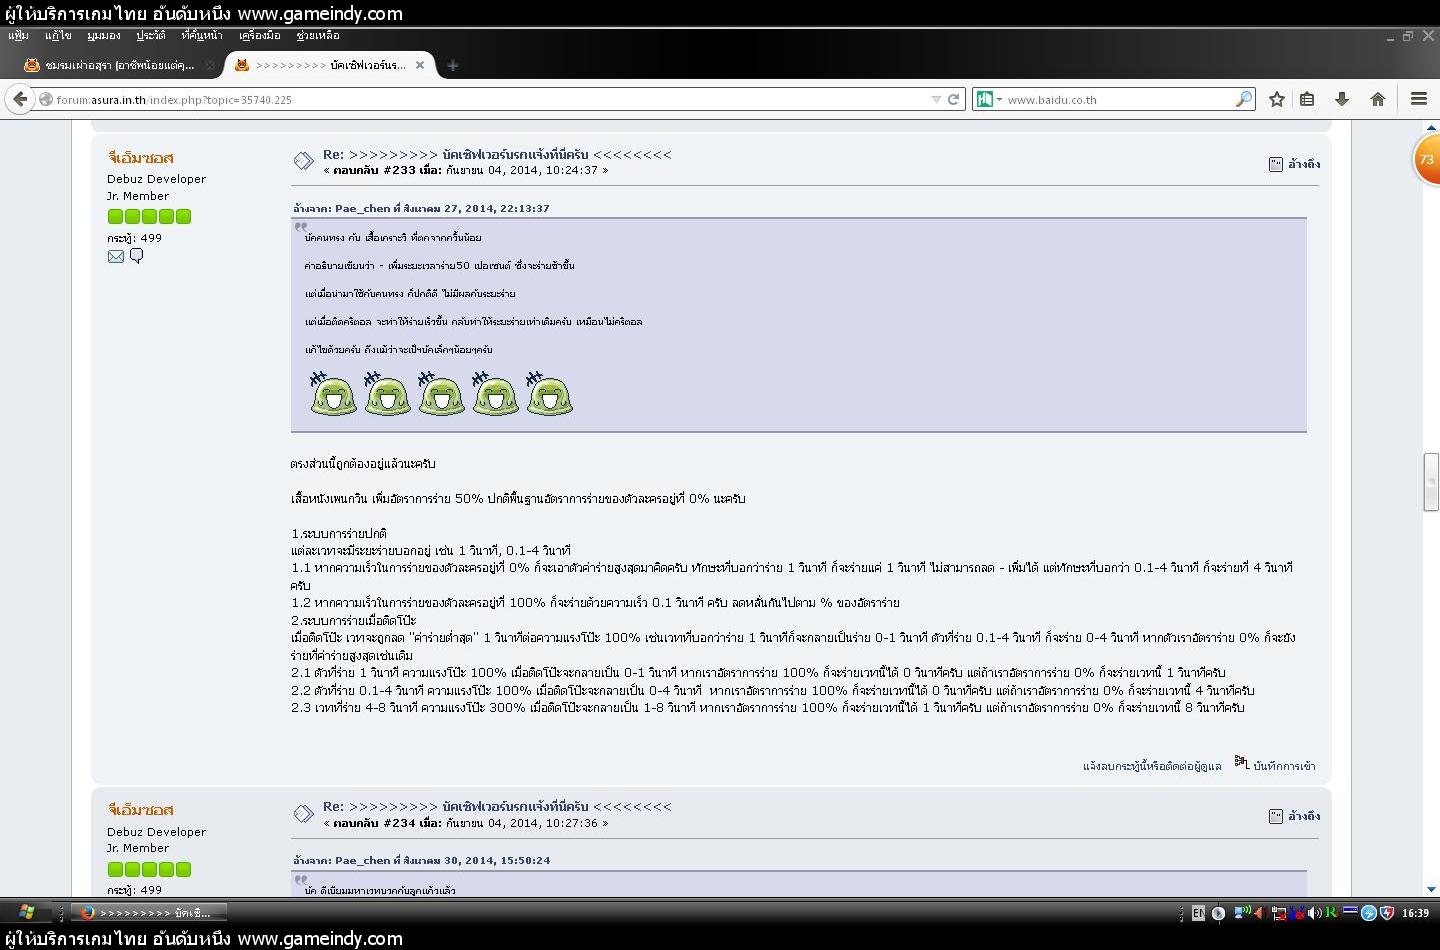Open username link on reply #234
The image size is (1440, 950).
pyautogui.click(x=141, y=809)
